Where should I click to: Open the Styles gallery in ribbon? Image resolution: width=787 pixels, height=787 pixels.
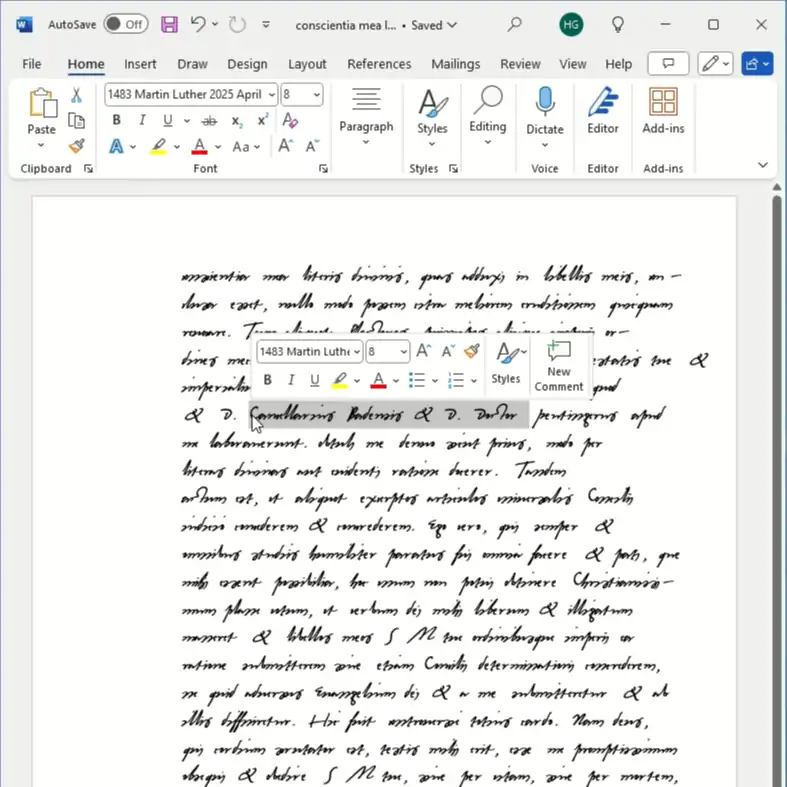[x=432, y=117]
